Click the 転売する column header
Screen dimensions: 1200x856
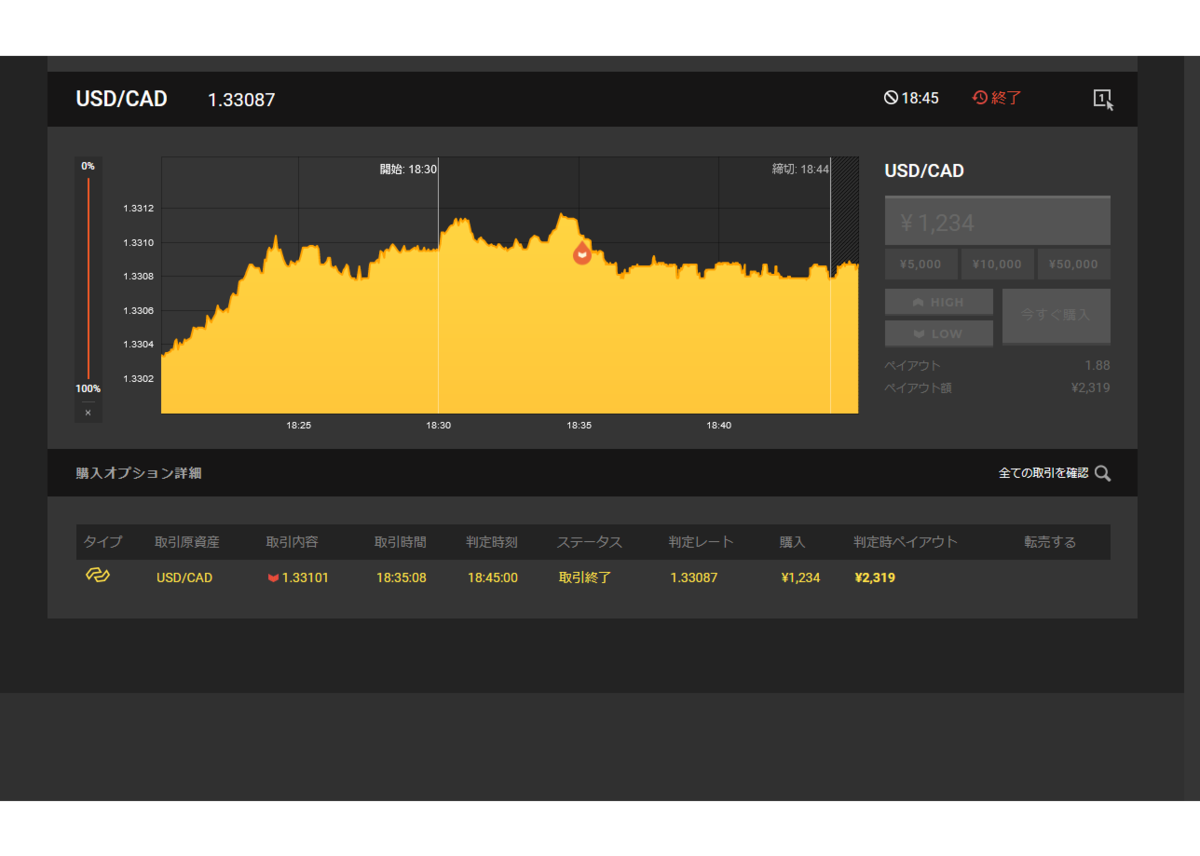coord(1050,542)
